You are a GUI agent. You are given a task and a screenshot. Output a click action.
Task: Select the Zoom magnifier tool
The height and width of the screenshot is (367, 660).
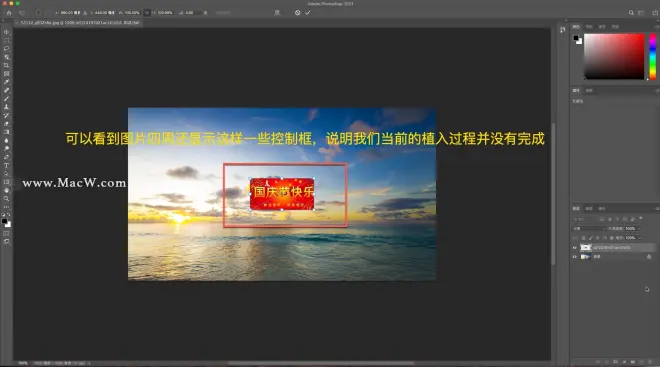(x=6, y=199)
